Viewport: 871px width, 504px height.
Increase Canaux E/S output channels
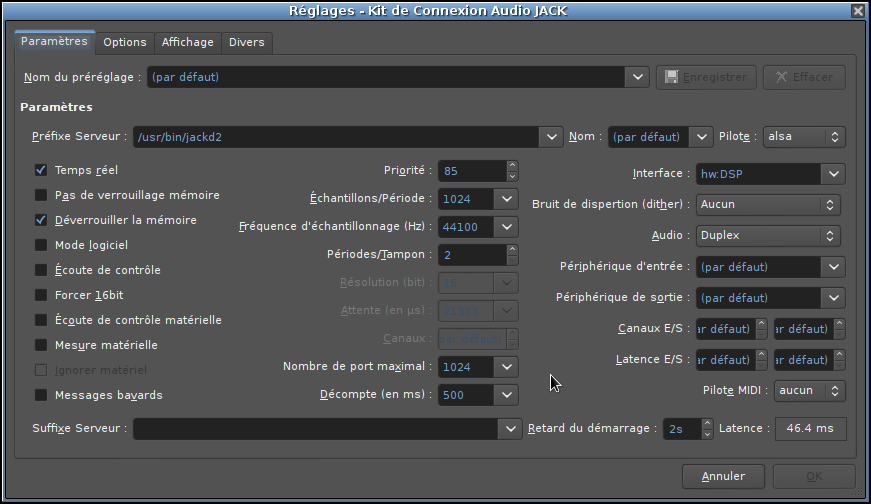point(839,323)
